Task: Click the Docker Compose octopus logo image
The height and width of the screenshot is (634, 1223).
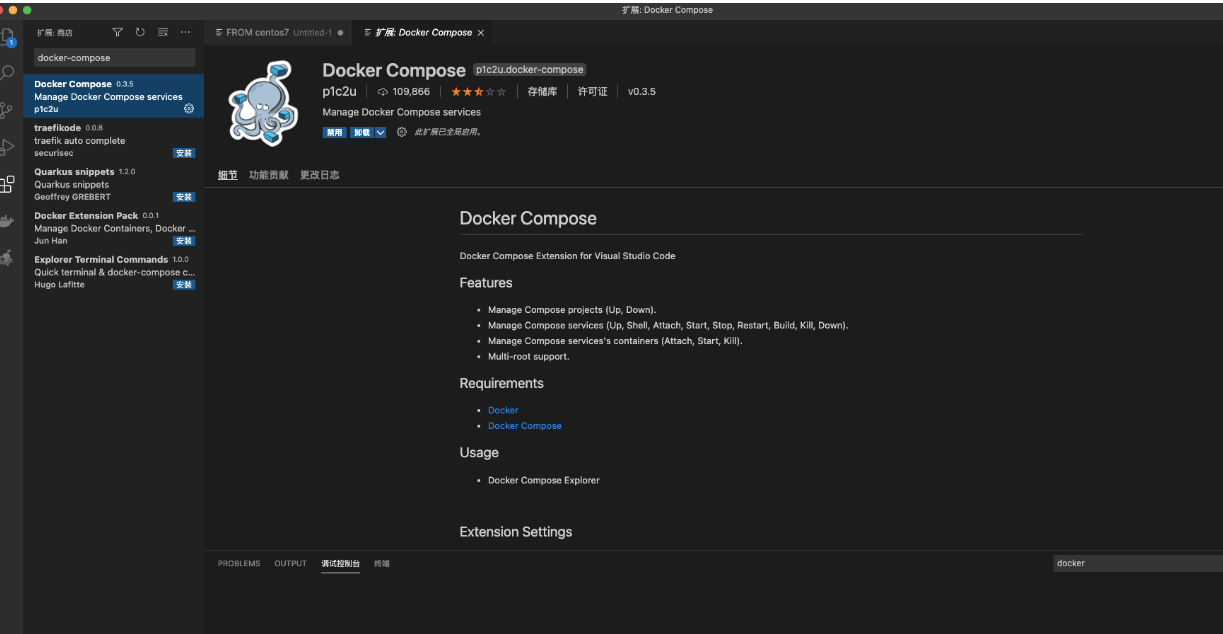Action: (265, 102)
